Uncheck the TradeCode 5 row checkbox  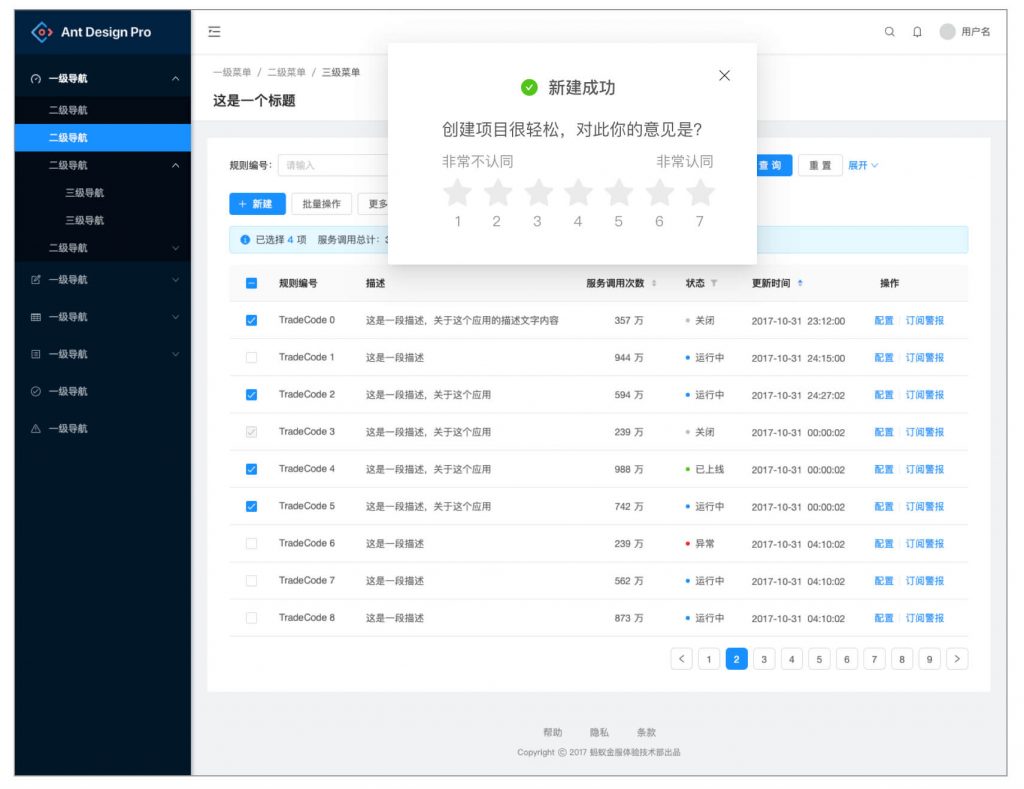tap(251, 506)
